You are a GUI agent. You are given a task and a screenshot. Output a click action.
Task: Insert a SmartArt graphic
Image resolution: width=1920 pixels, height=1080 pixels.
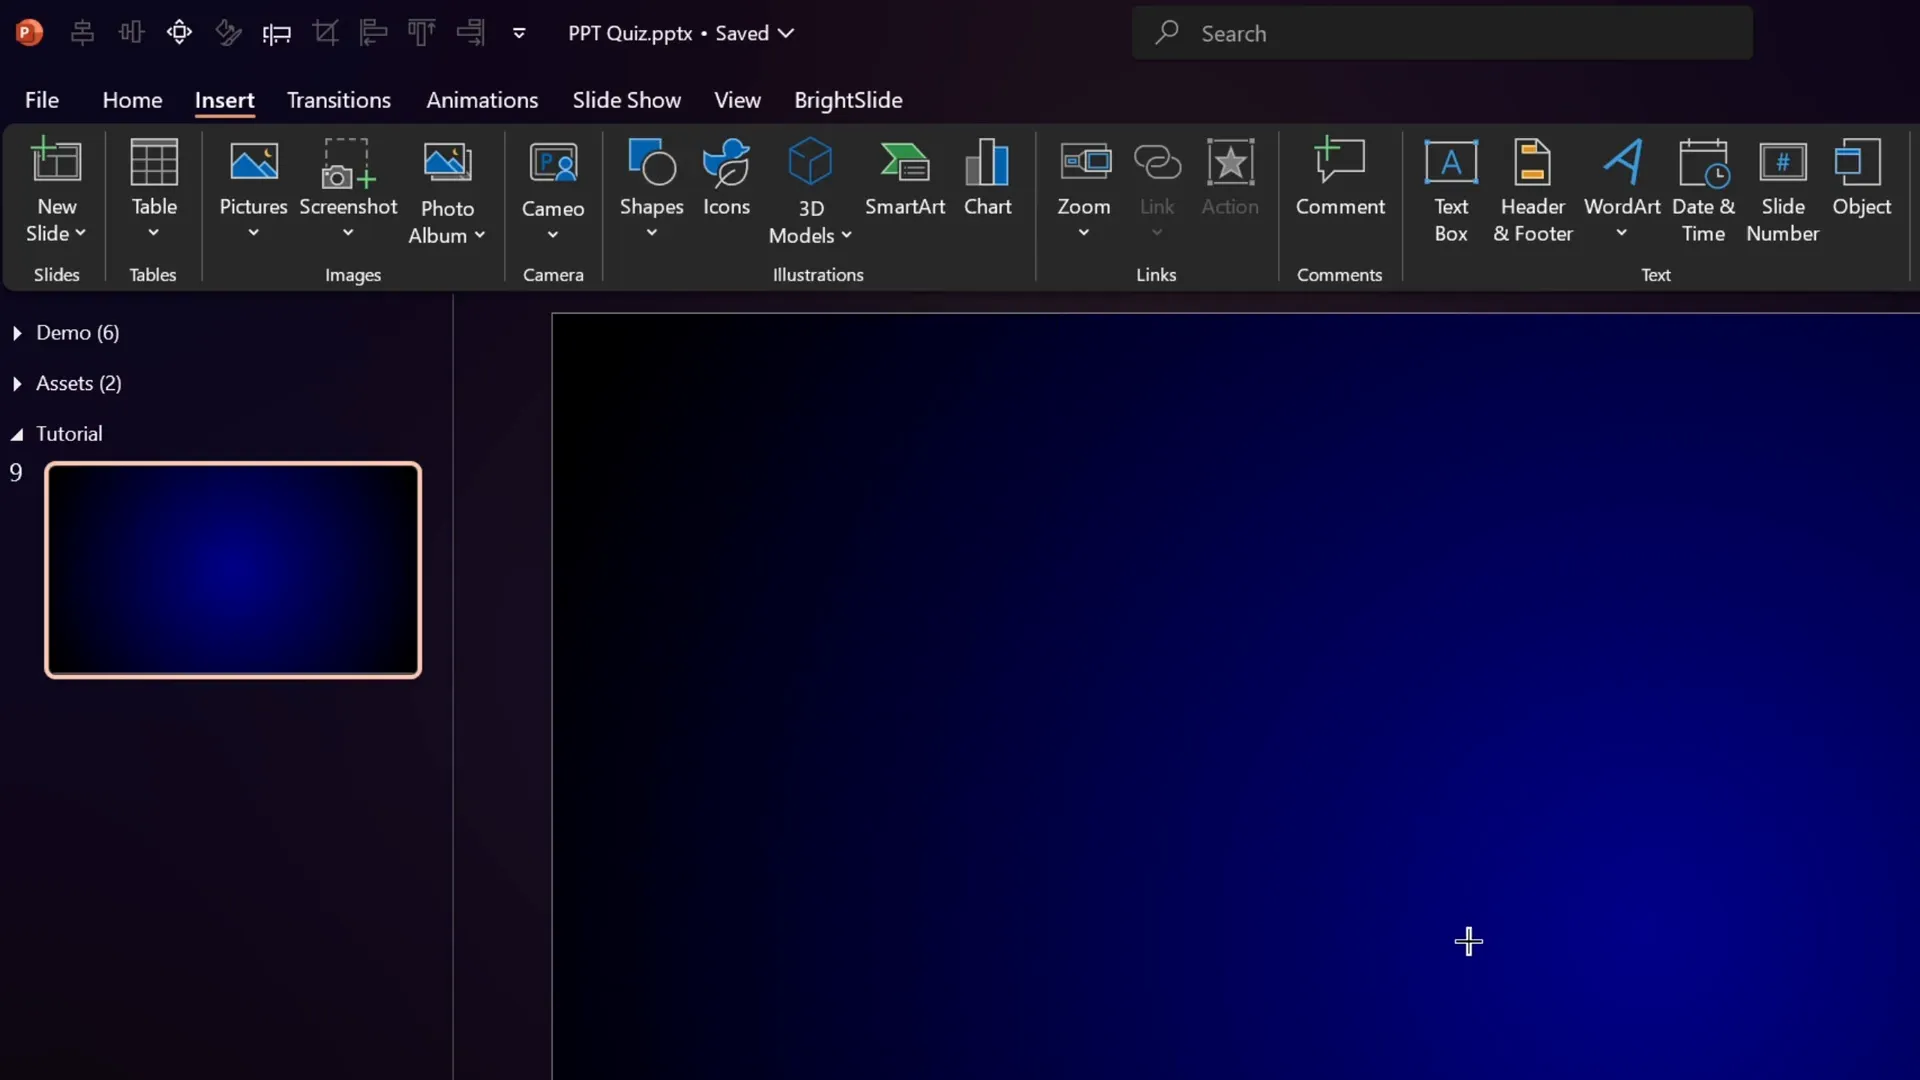tap(905, 178)
